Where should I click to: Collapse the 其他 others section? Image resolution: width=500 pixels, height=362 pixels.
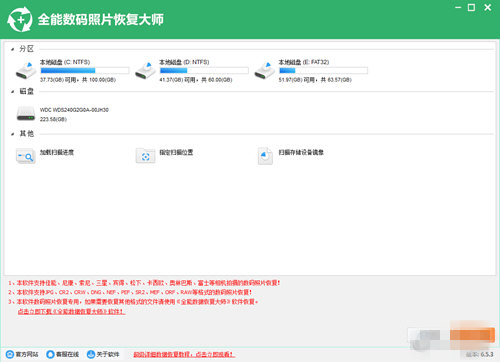coord(12,134)
